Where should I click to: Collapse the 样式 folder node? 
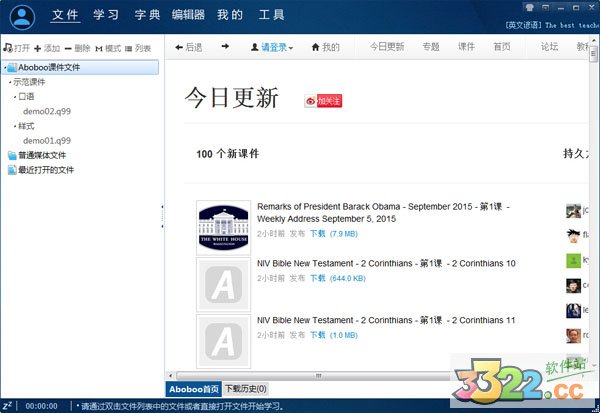pyautogui.click(x=15, y=126)
